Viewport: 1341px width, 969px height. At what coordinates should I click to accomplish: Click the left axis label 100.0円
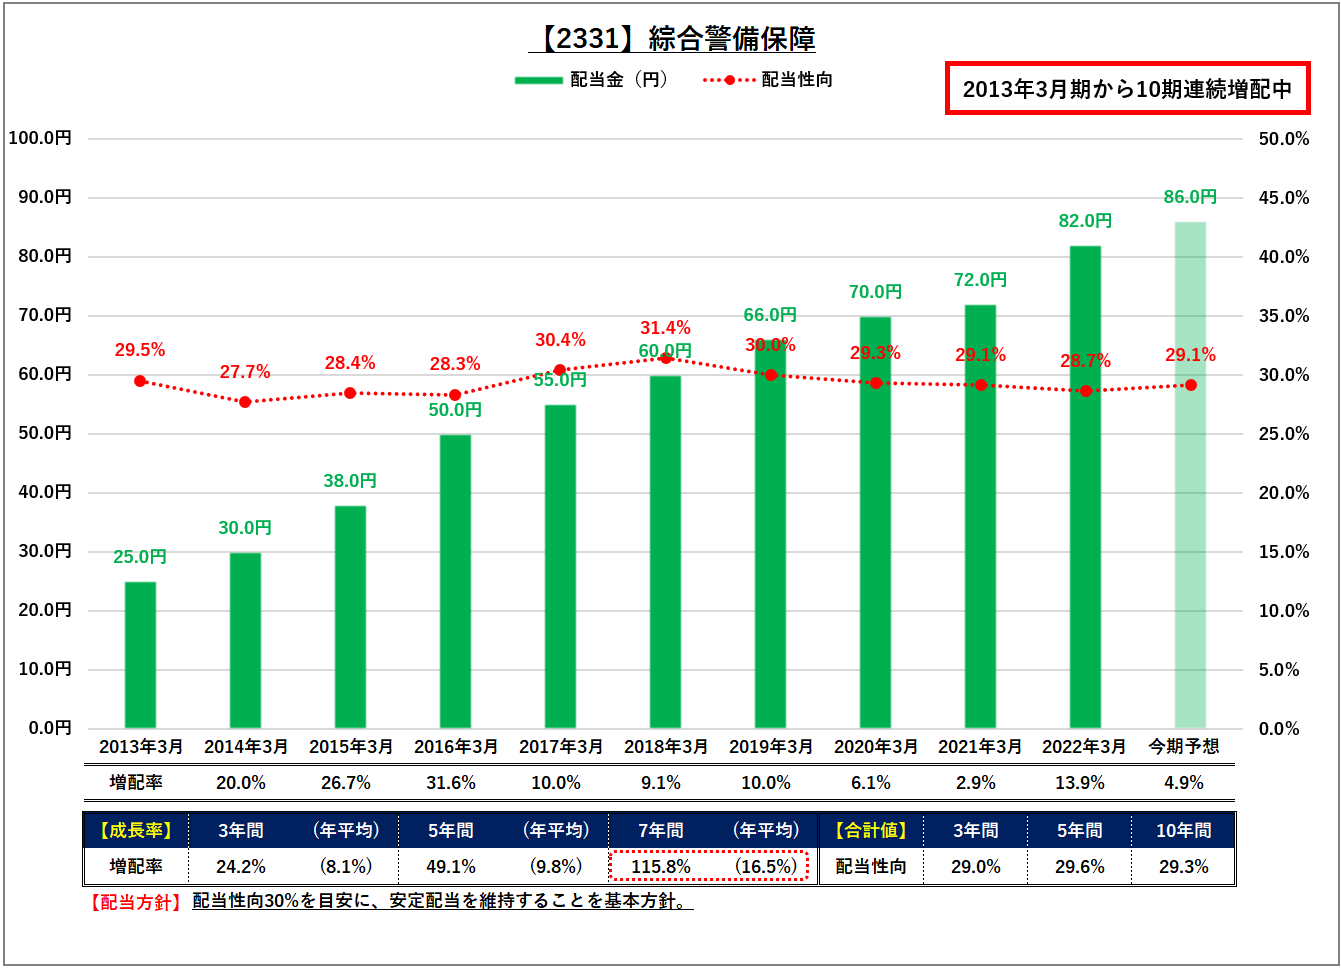tap(40, 138)
